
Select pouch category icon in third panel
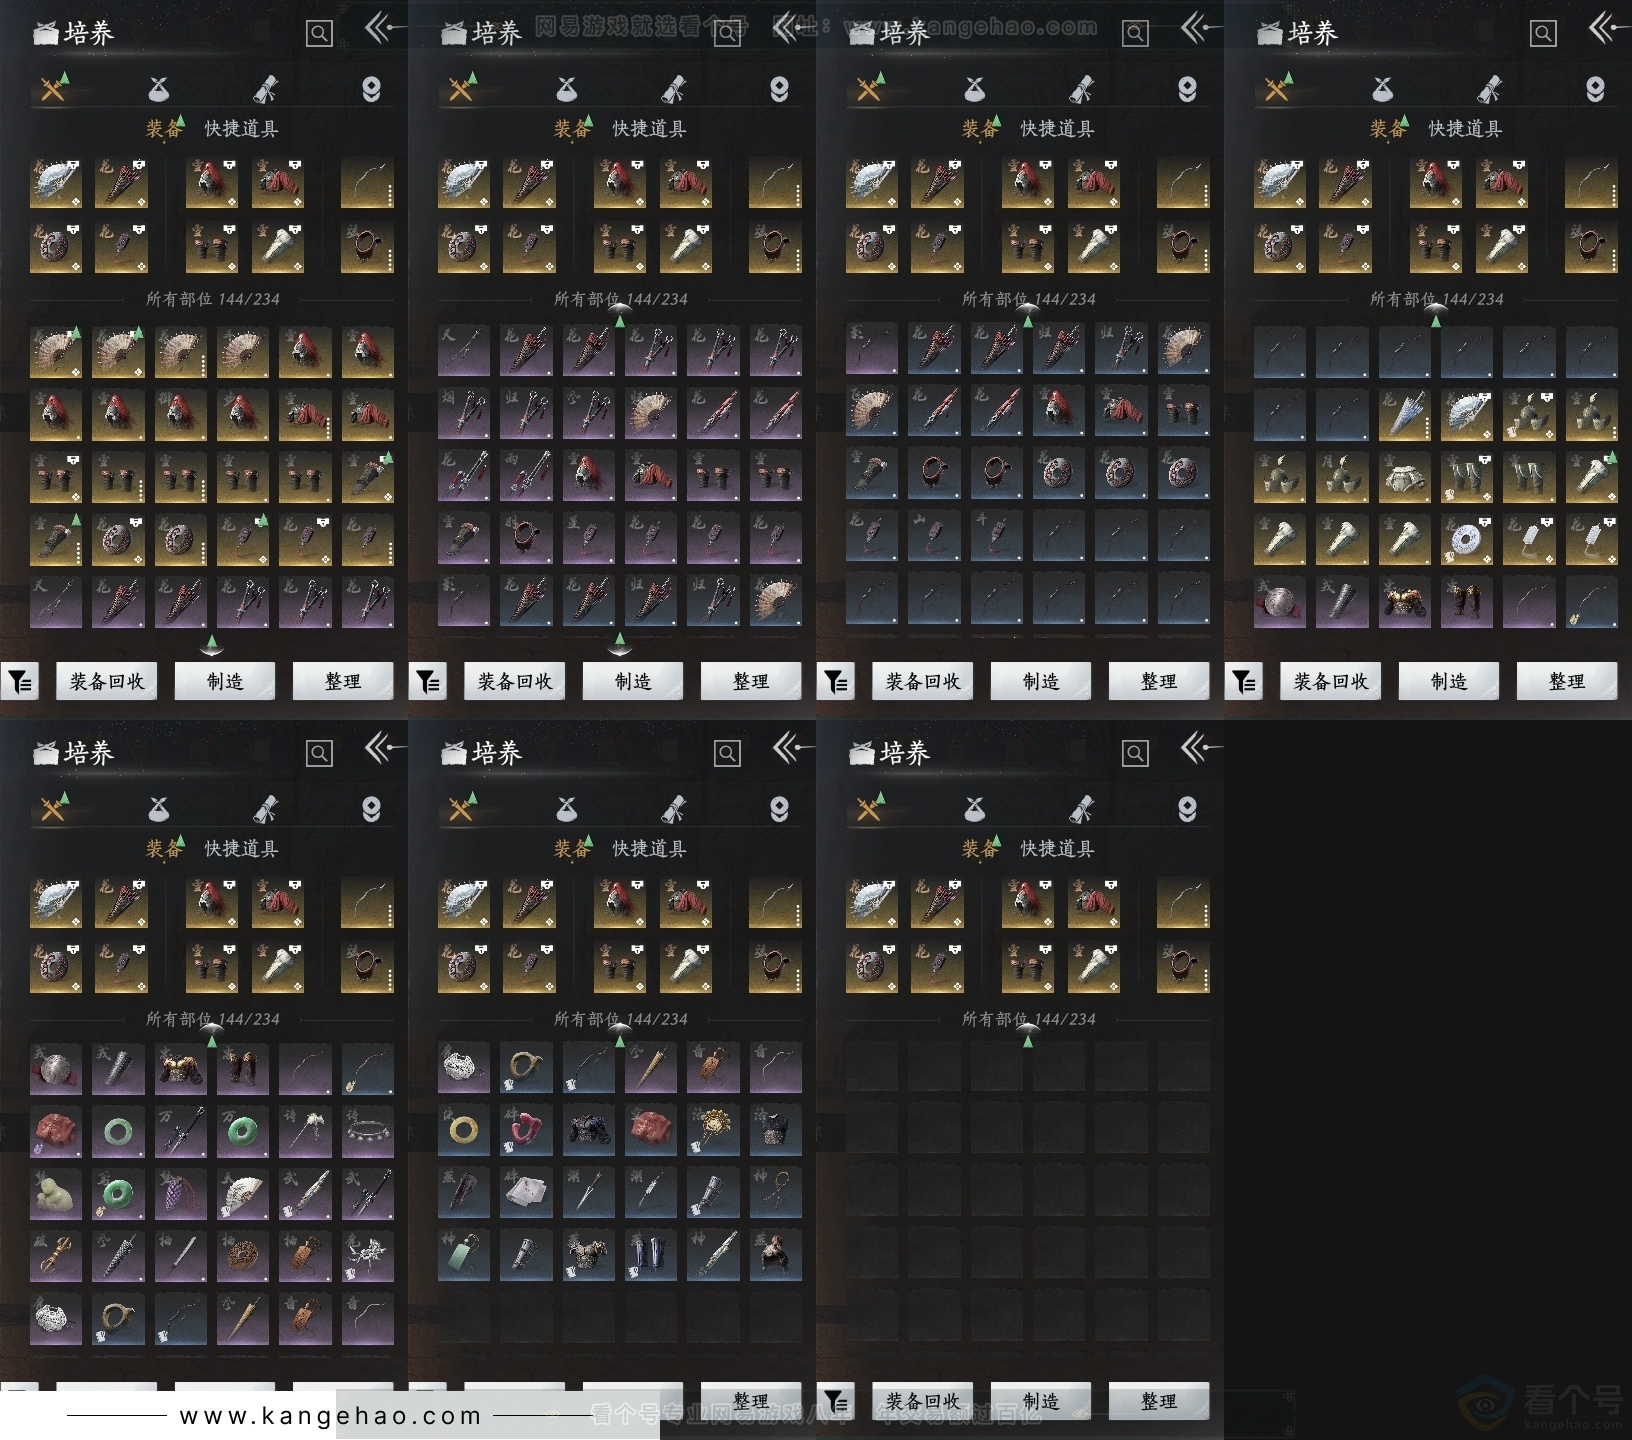click(975, 90)
